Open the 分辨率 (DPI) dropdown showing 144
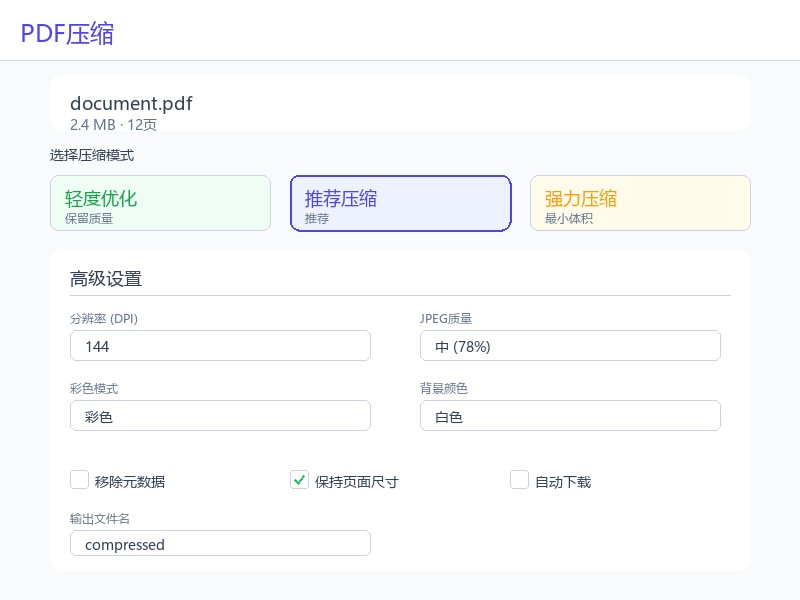This screenshot has height=600, width=800. (x=220, y=346)
